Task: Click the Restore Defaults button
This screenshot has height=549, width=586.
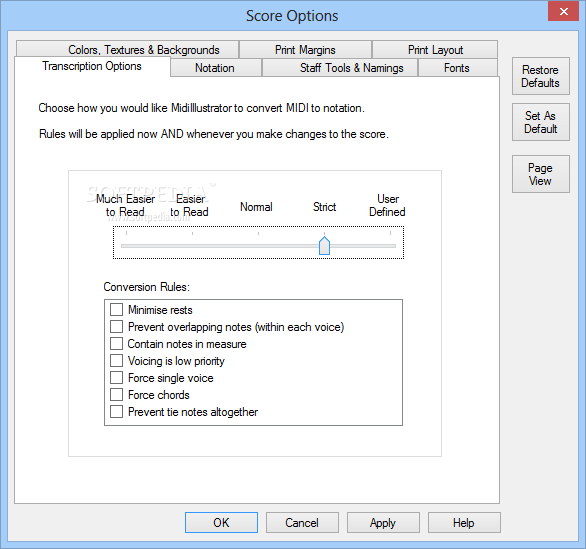Action: pyautogui.click(x=540, y=76)
